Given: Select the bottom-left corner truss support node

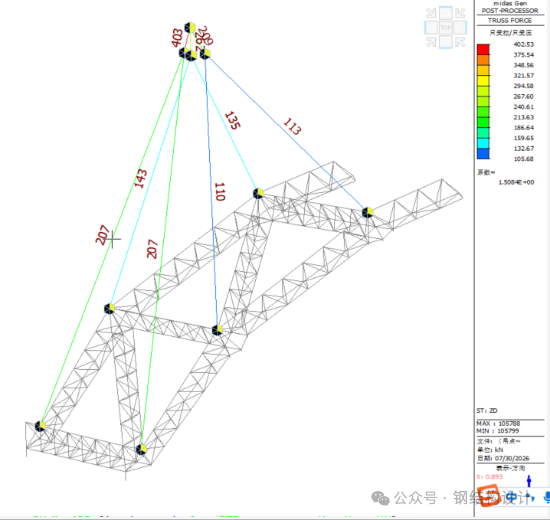Looking at the screenshot, I should pos(40,426).
